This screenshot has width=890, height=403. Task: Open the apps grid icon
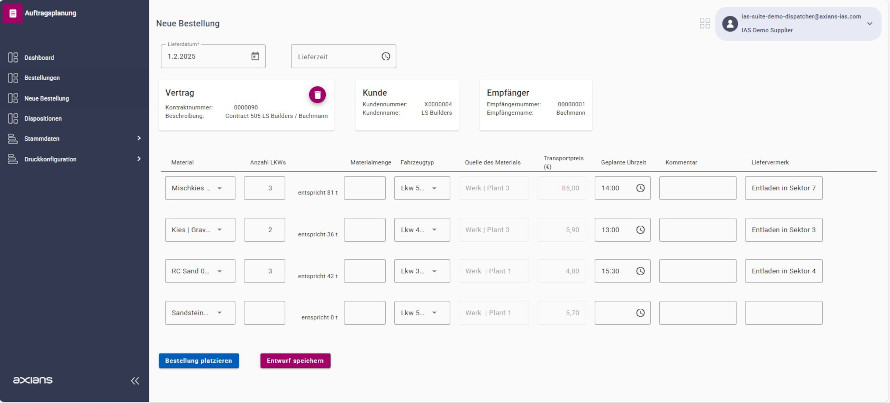tap(705, 23)
